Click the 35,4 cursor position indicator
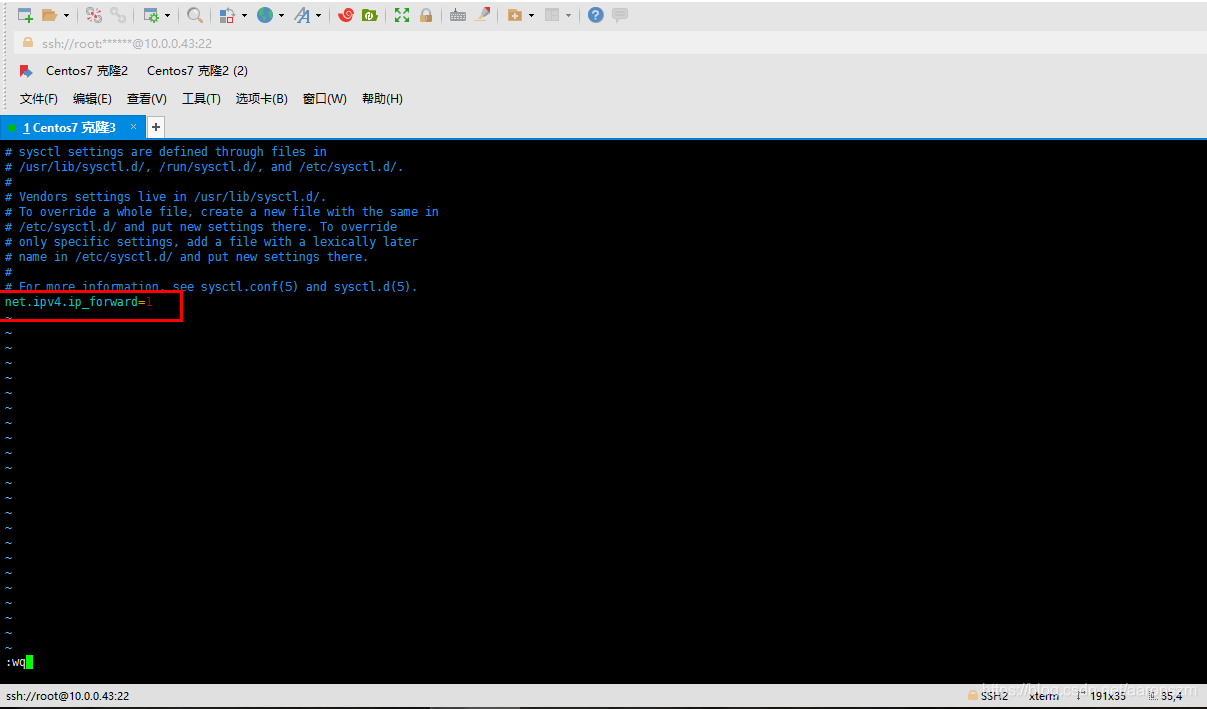Image resolution: width=1207 pixels, height=709 pixels. coord(1171,696)
